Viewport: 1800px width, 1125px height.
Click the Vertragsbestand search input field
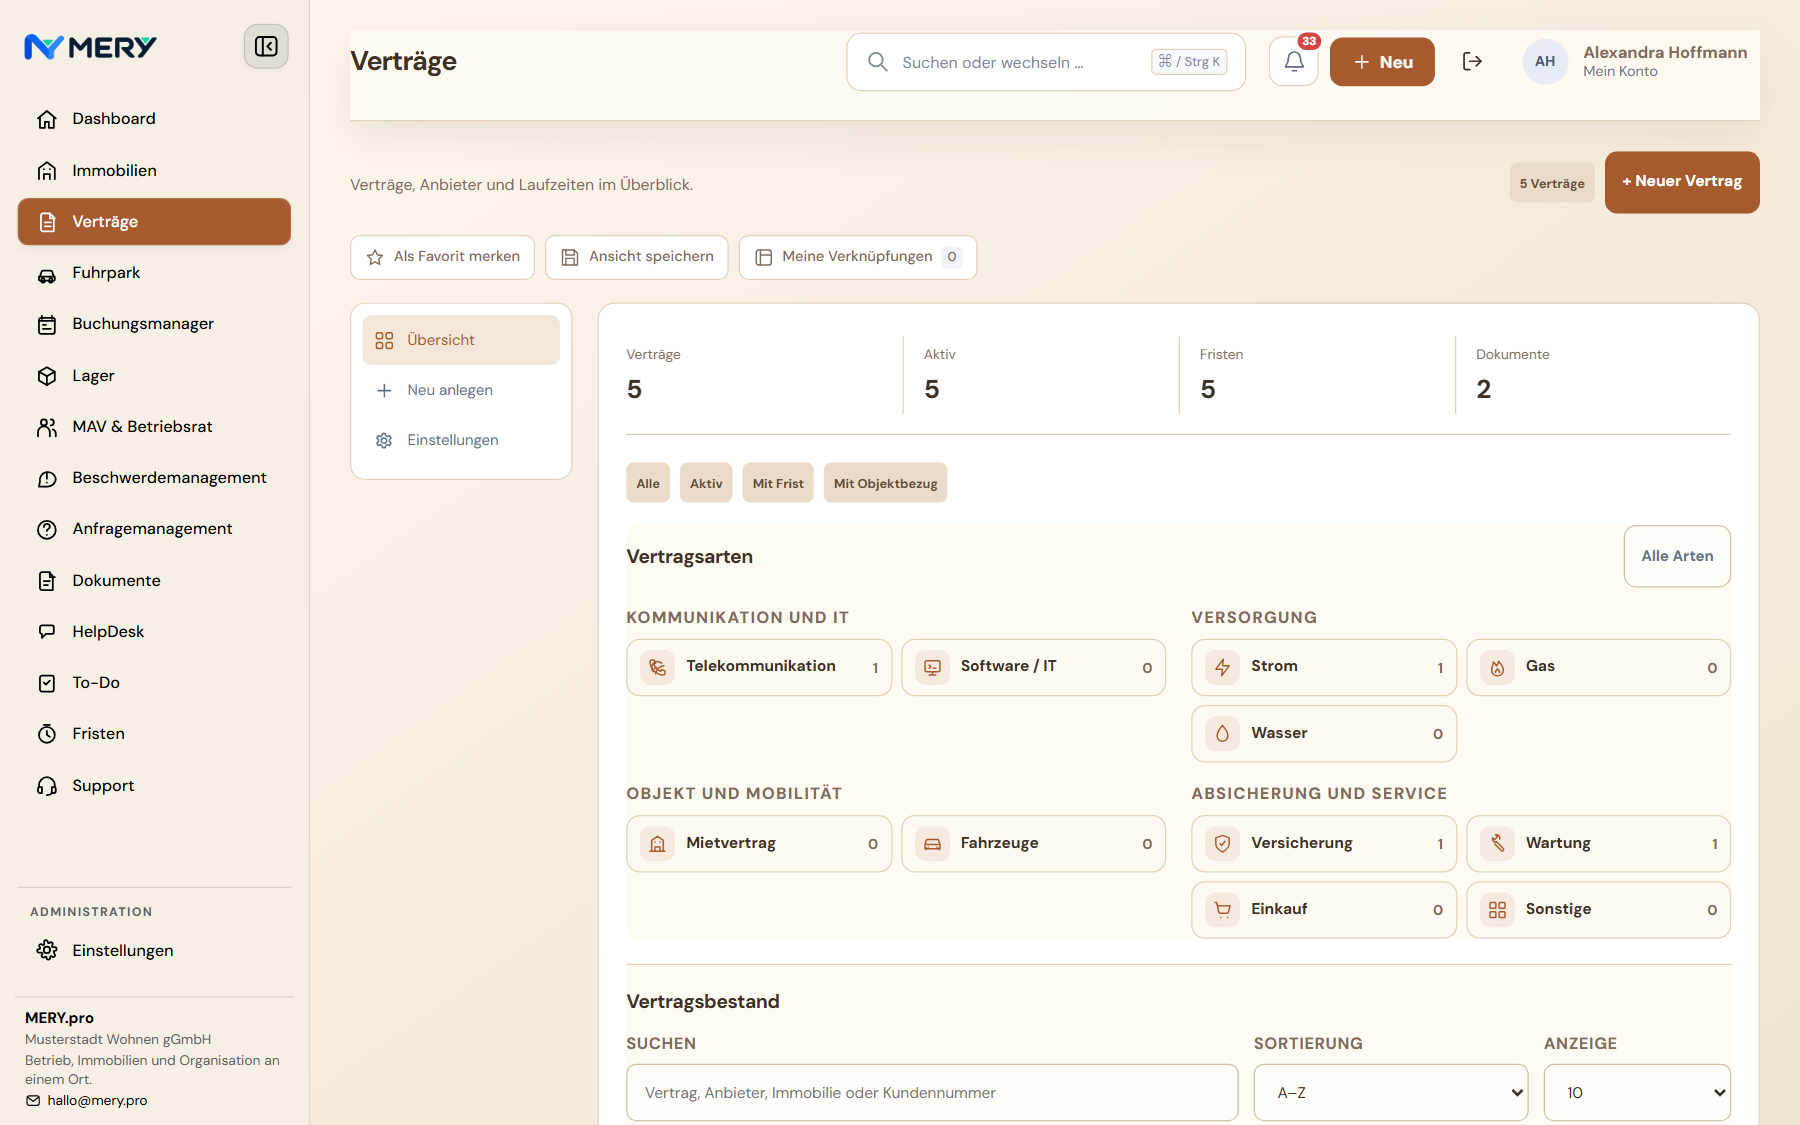tap(932, 1092)
